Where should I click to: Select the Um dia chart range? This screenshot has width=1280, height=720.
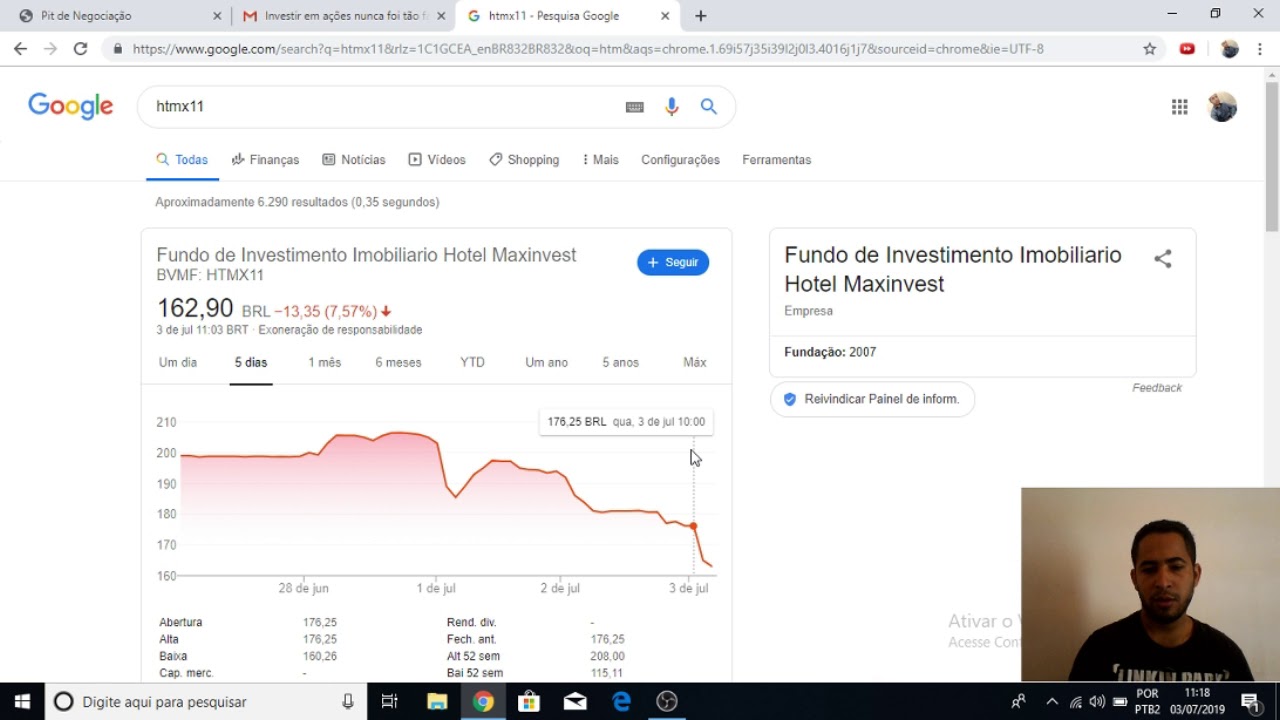pos(178,362)
